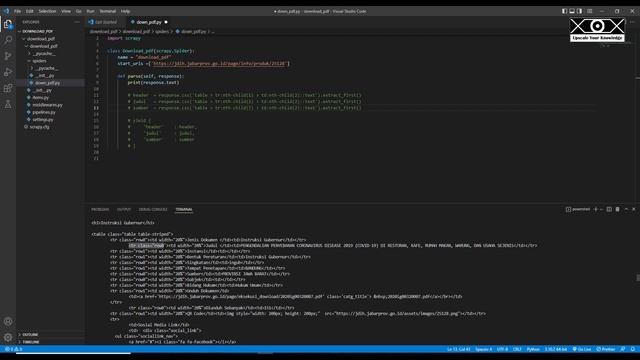
Task: Open settings.py in the file tree
Action: coord(43,120)
